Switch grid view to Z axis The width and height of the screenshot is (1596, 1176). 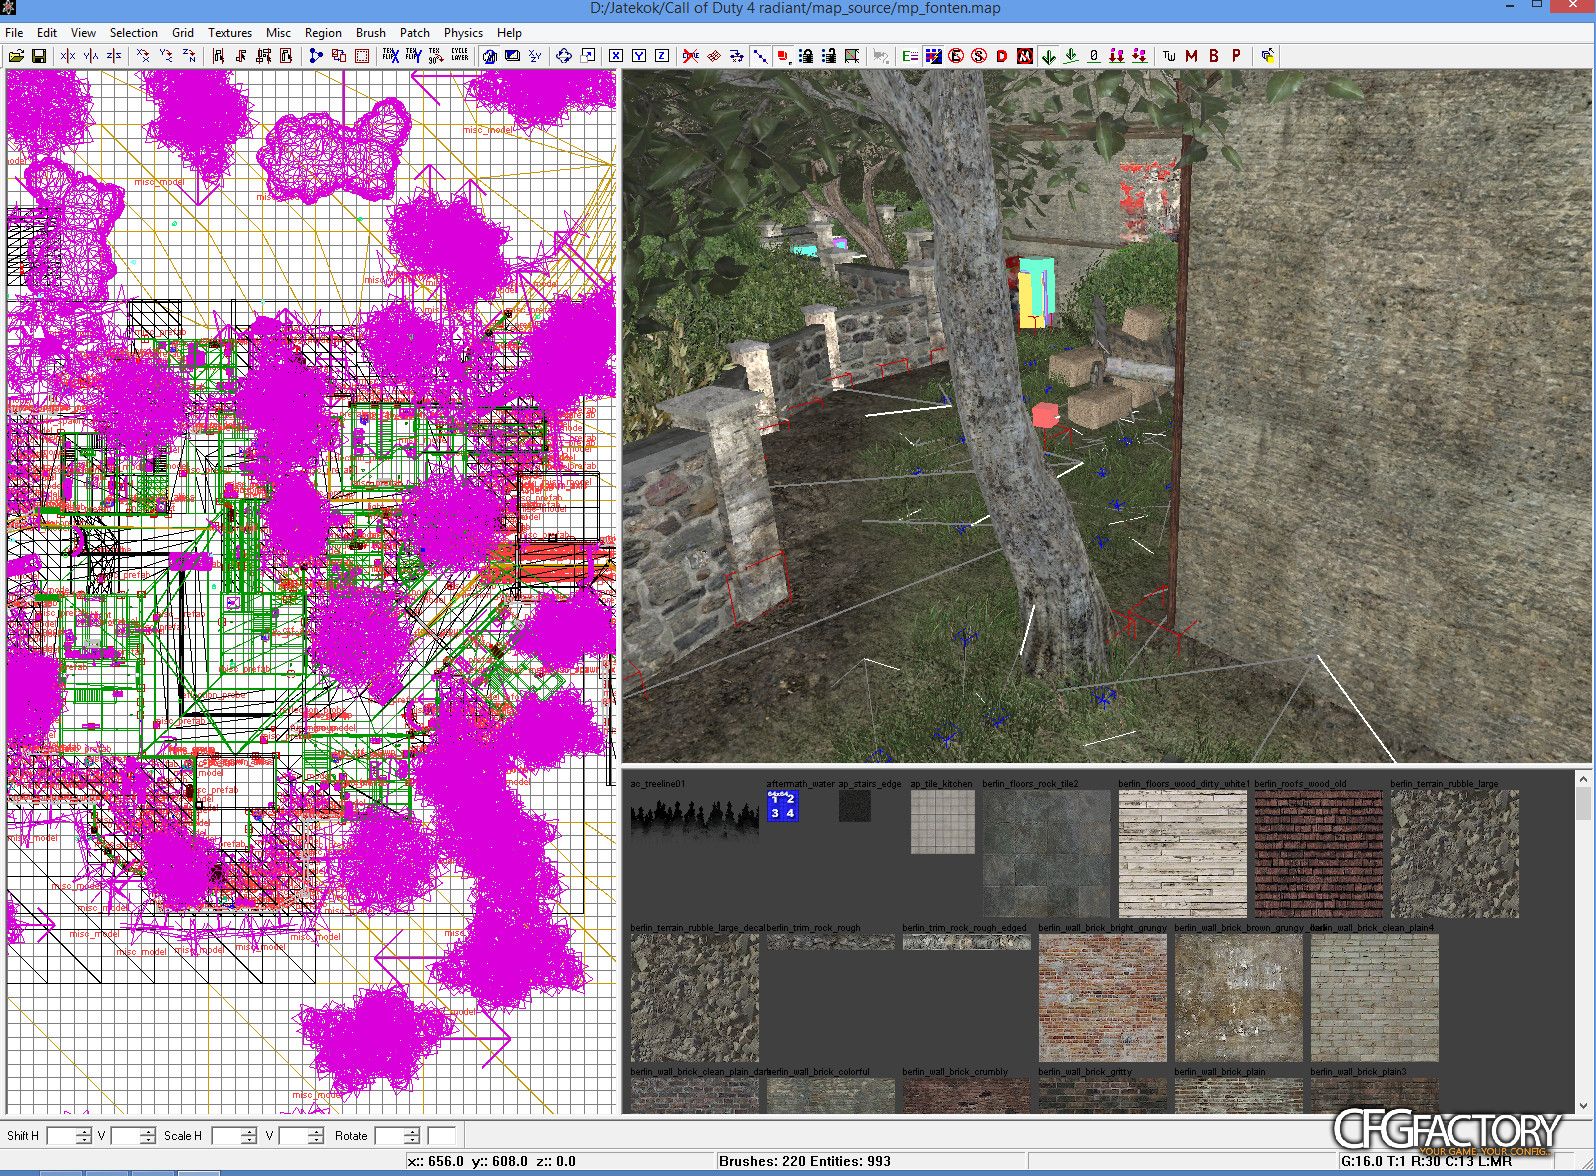tap(661, 56)
